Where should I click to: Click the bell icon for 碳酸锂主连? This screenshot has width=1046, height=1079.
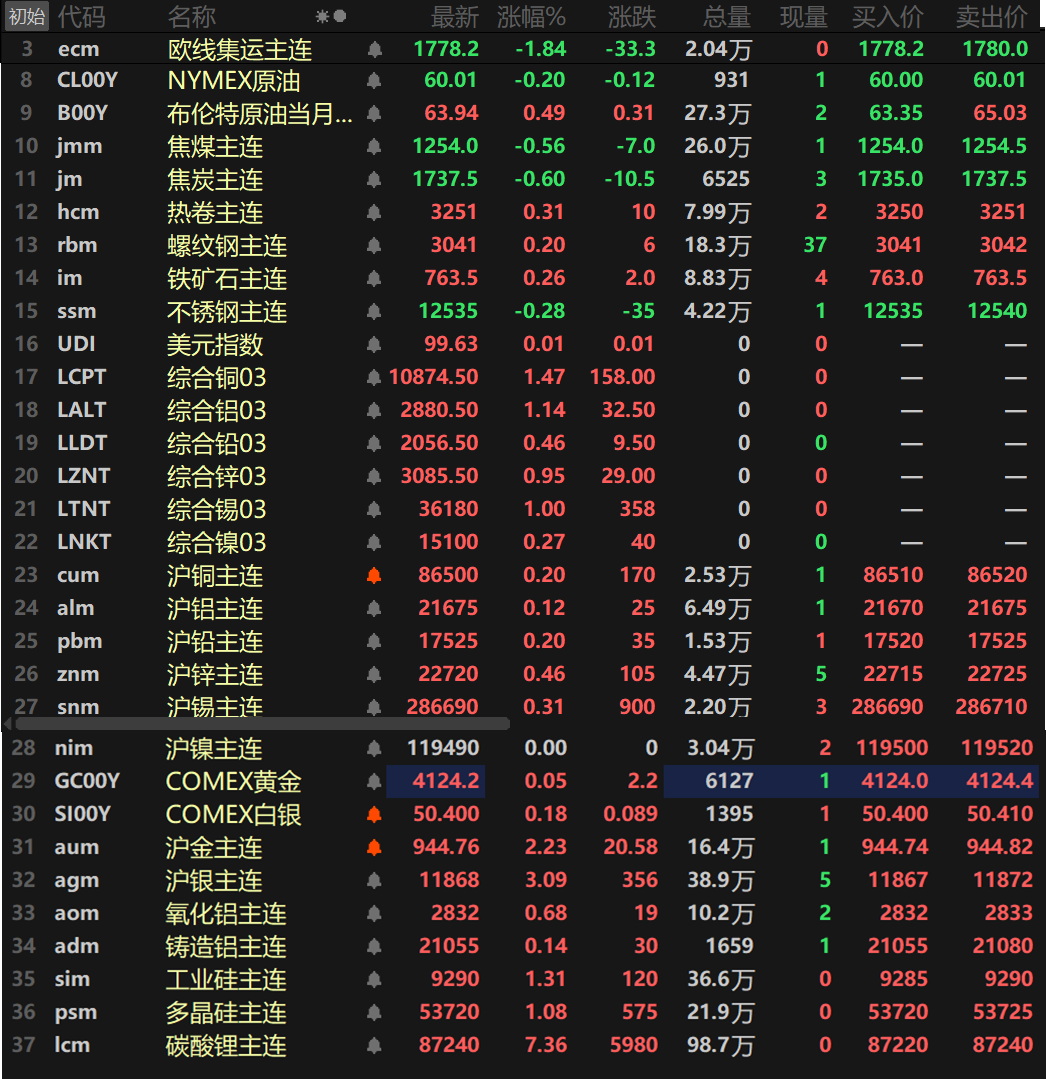(374, 1045)
